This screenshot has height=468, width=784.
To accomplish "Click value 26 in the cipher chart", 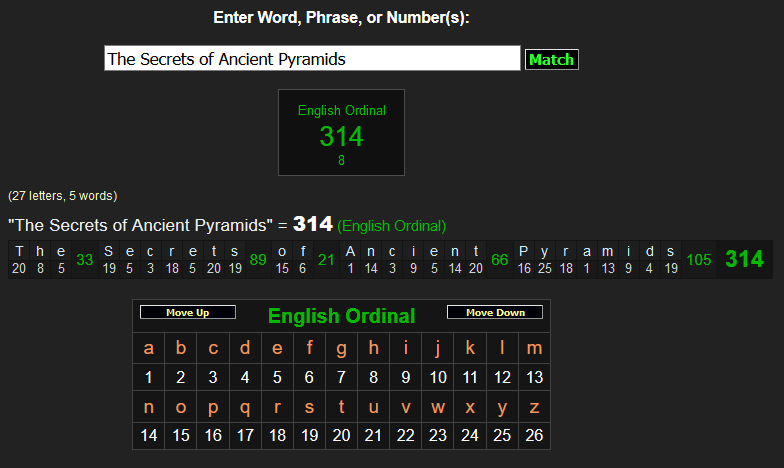I will click(534, 436).
